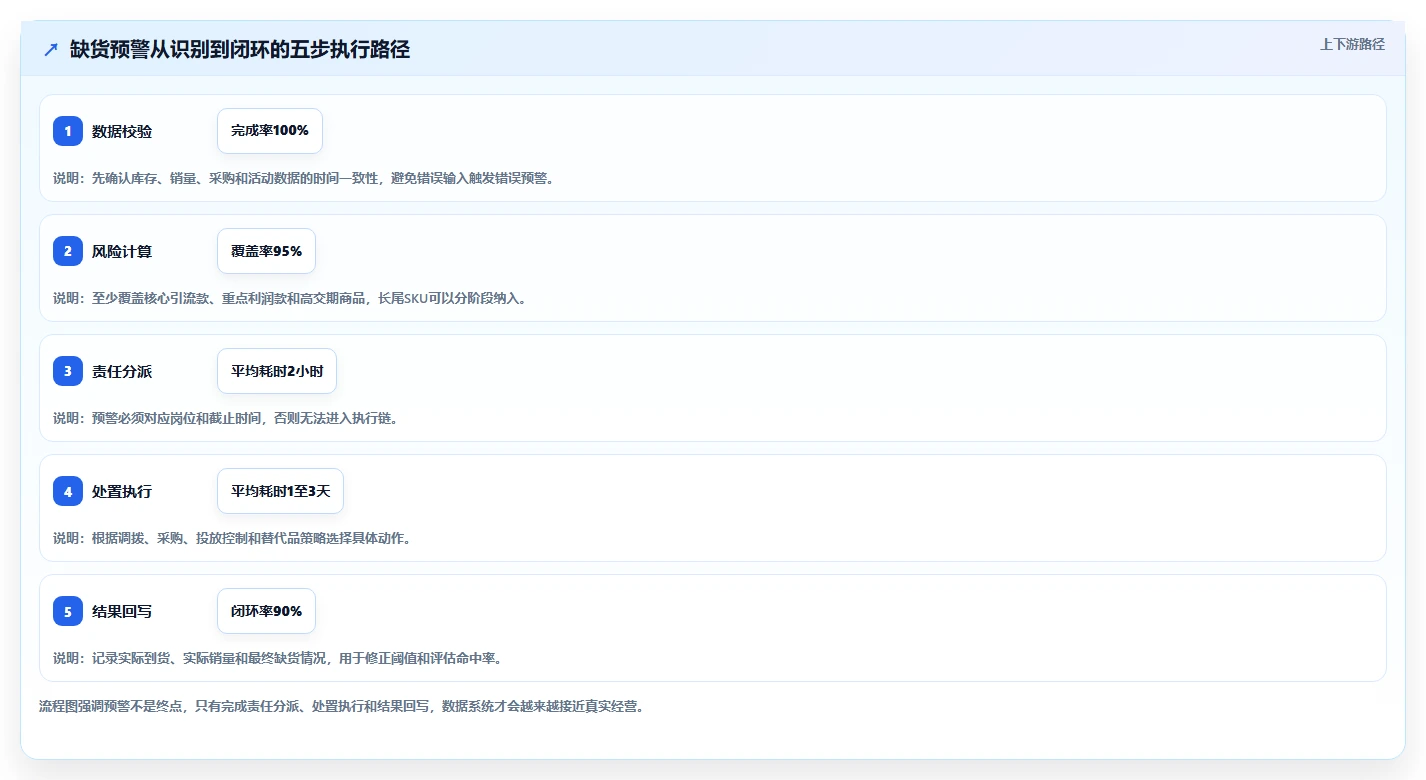Select the 风险计算 step title

[x=122, y=252]
